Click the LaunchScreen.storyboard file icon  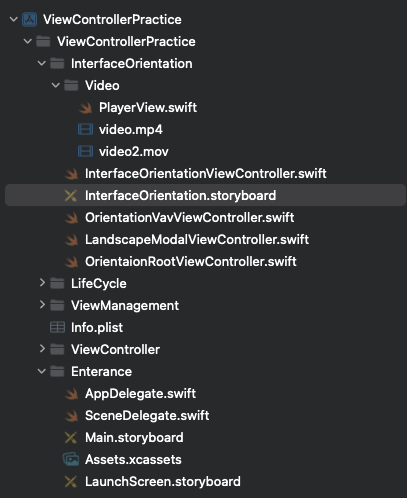tap(71, 482)
